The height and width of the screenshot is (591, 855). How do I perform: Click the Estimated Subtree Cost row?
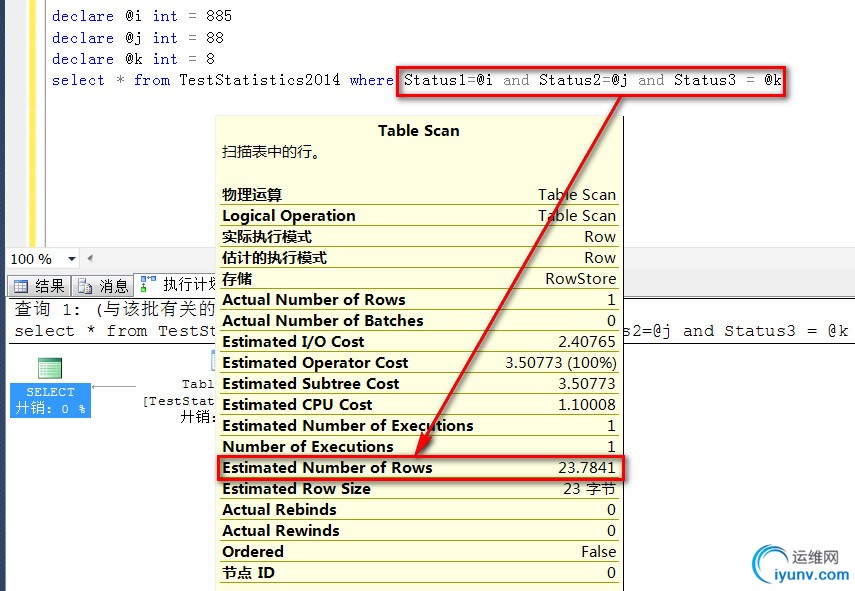click(419, 383)
